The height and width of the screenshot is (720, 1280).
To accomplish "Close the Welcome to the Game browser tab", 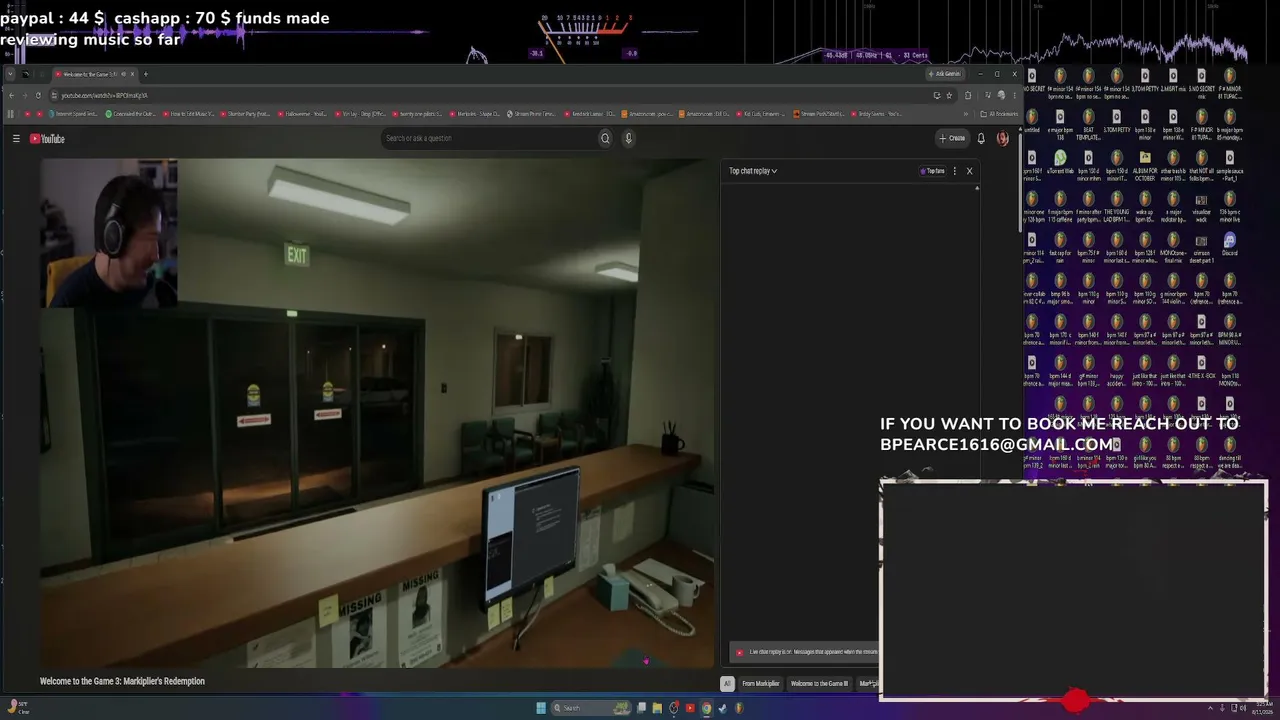I will (133, 74).
